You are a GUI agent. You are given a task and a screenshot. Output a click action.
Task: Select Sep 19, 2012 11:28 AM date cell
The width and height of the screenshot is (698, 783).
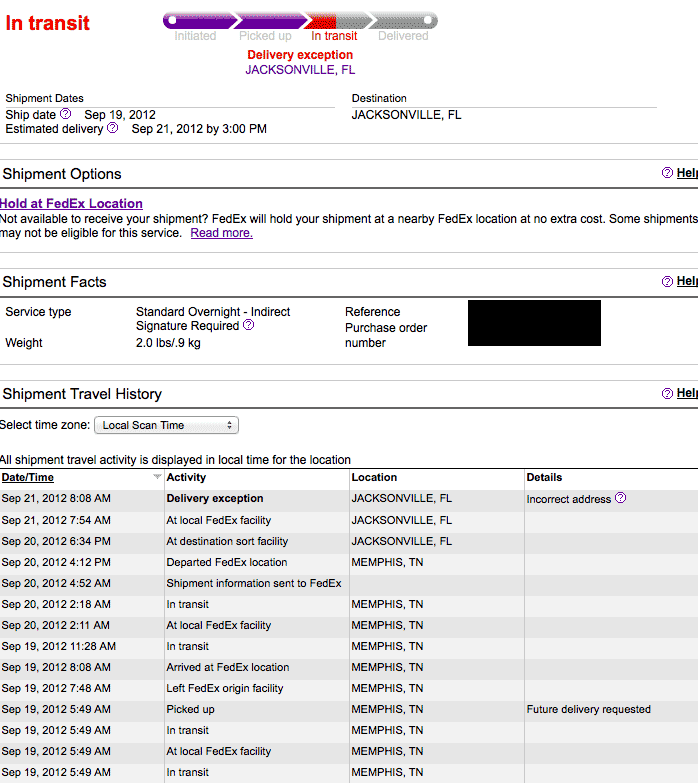(58, 646)
